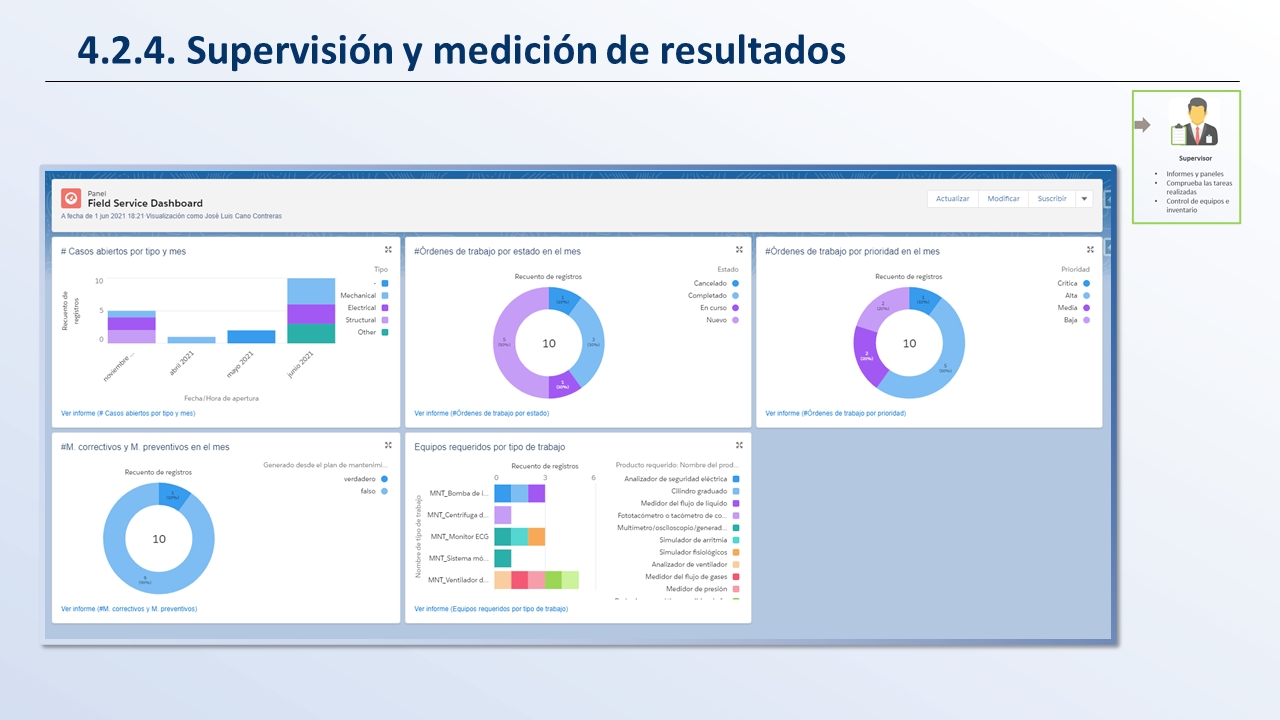Click the Suscribir button
Viewport: 1280px width, 720px height.
click(x=1051, y=198)
